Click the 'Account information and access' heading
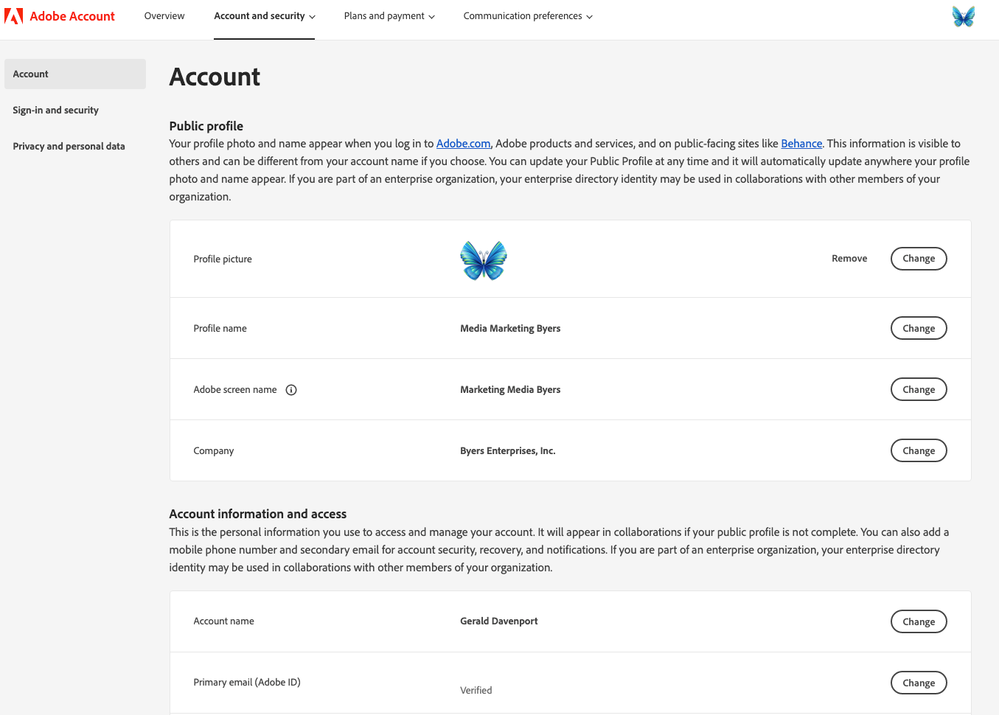 tap(257, 514)
